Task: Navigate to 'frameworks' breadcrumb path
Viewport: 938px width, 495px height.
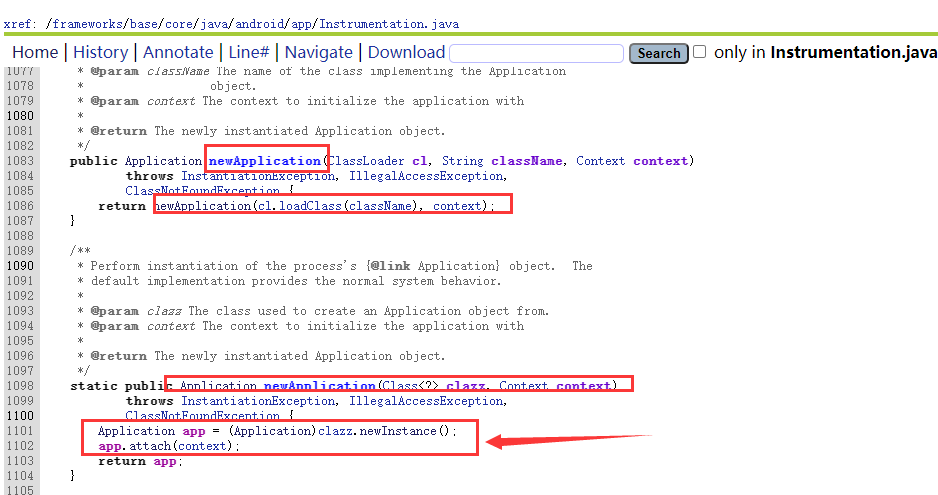Action: (x=87, y=24)
